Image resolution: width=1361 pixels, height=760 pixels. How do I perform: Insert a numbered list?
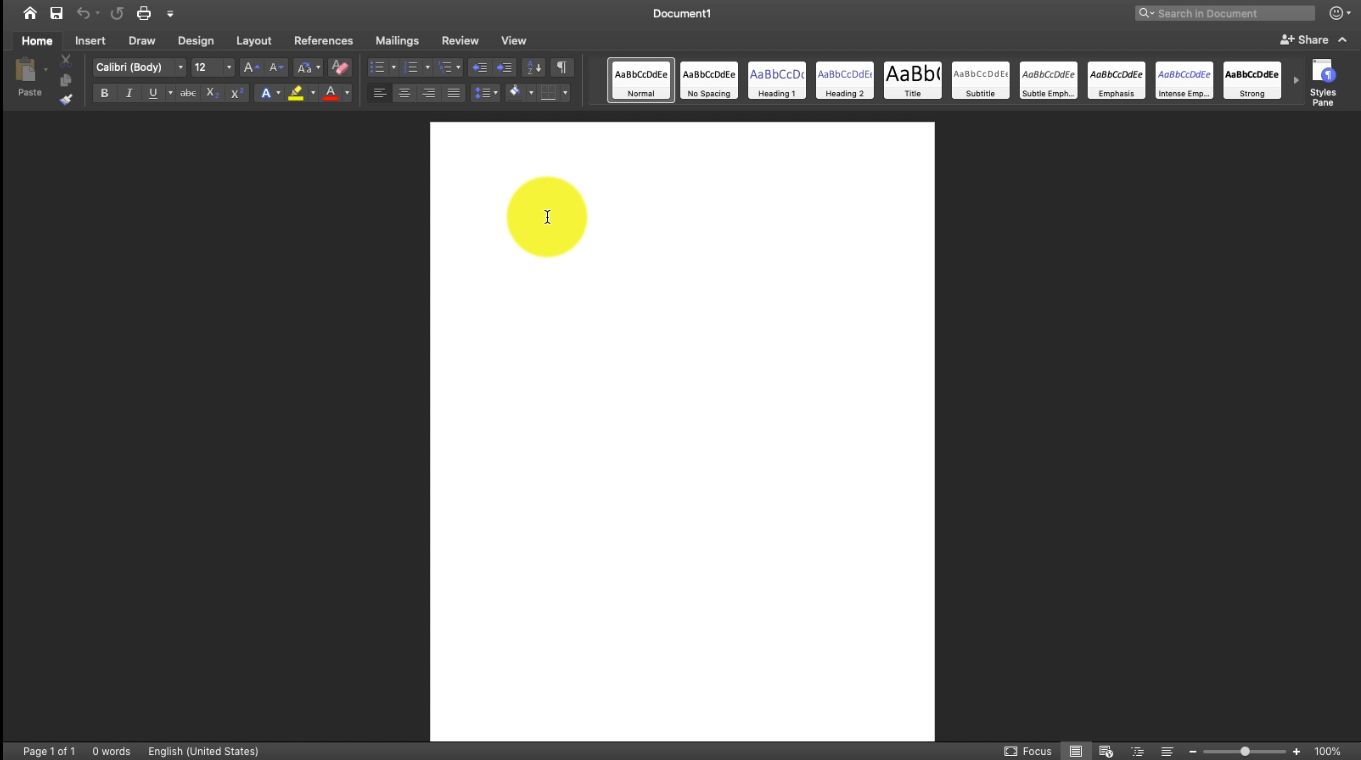coord(411,67)
